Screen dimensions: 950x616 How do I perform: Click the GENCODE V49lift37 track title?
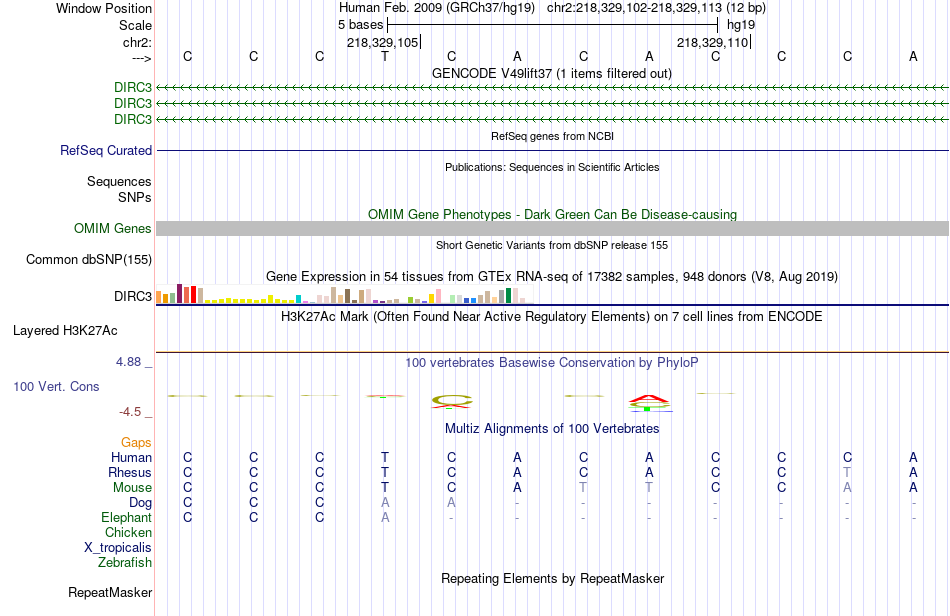(x=551, y=73)
